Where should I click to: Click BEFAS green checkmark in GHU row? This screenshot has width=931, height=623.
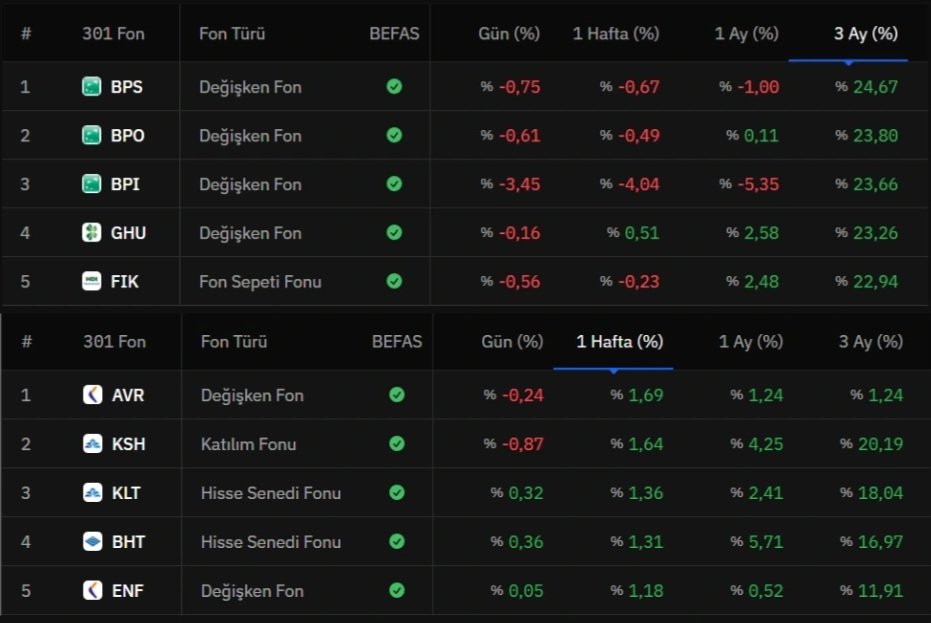[x=394, y=232]
